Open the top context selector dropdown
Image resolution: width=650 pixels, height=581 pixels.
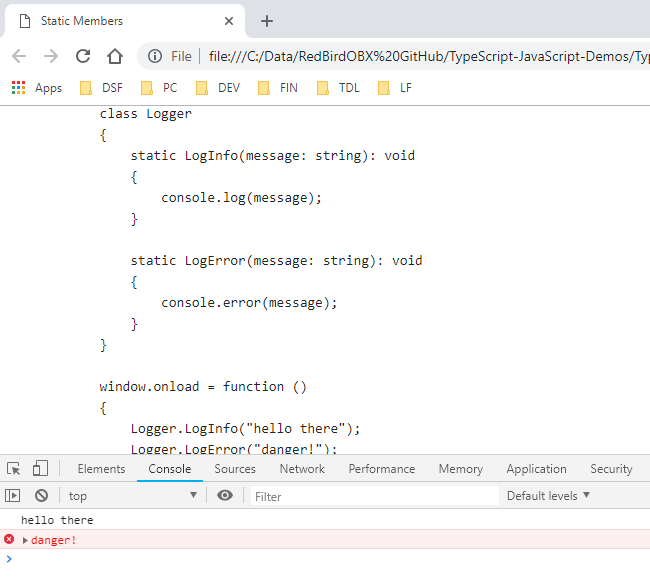pos(132,495)
